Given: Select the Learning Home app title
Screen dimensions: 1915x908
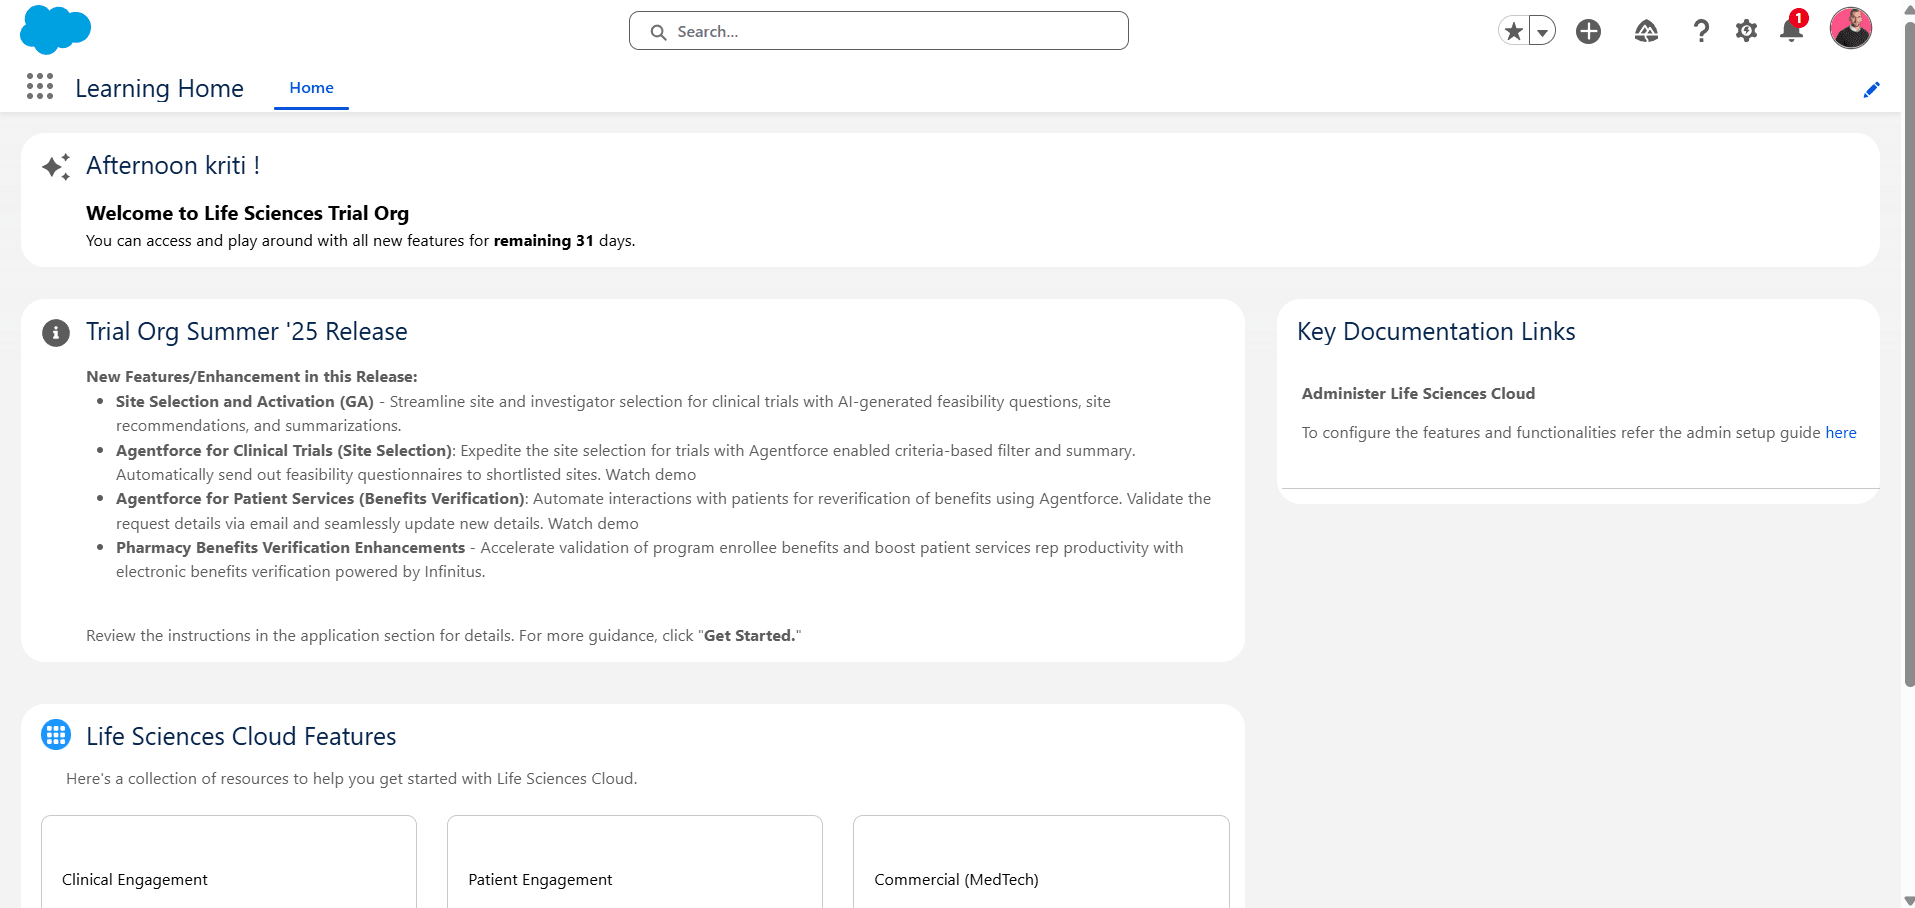Looking at the screenshot, I should click(x=158, y=89).
